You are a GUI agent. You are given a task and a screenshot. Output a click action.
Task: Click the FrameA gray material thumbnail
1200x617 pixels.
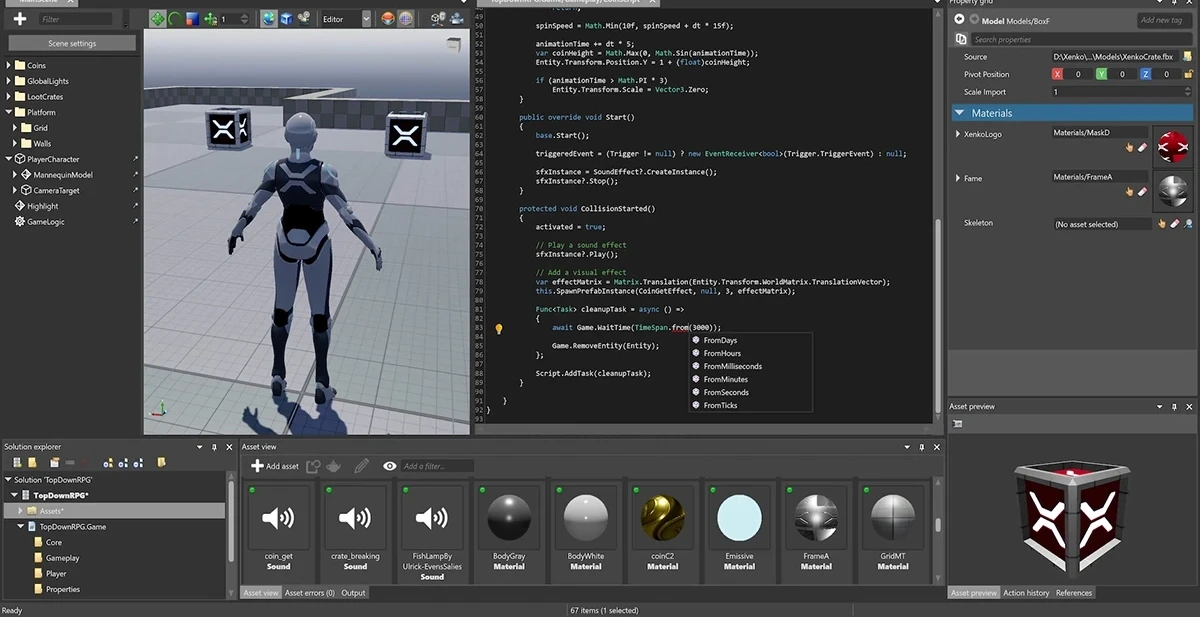click(x=1171, y=190)
